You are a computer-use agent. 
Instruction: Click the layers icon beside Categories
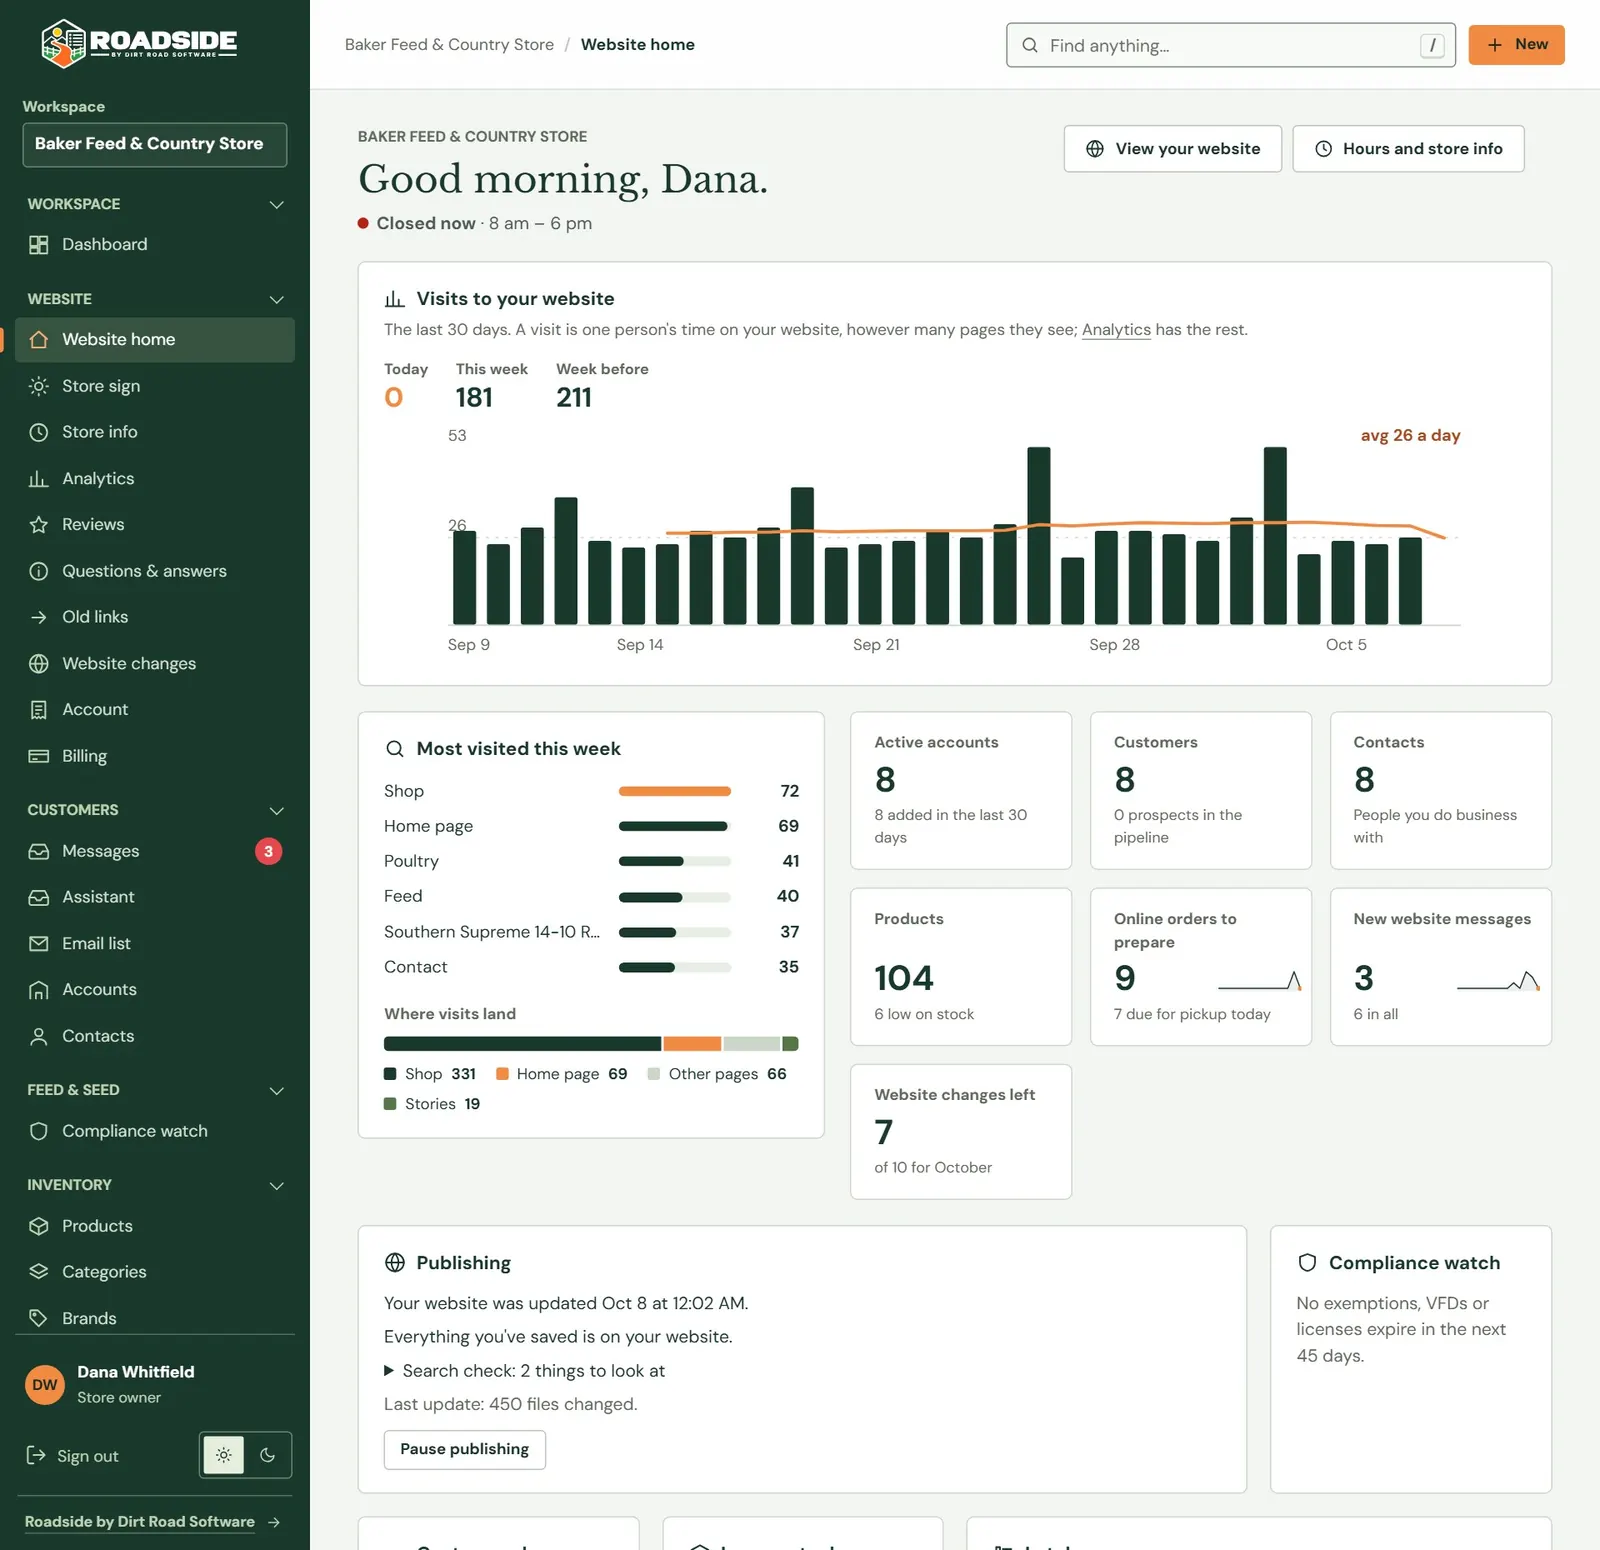click(x=39, y=1272)
